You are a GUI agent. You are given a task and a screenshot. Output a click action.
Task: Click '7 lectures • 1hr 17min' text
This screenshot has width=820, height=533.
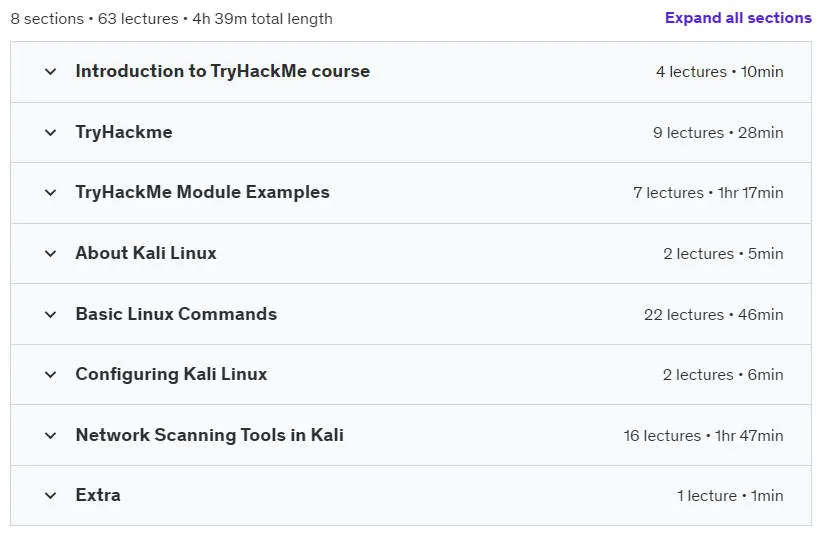click(708, 193)
